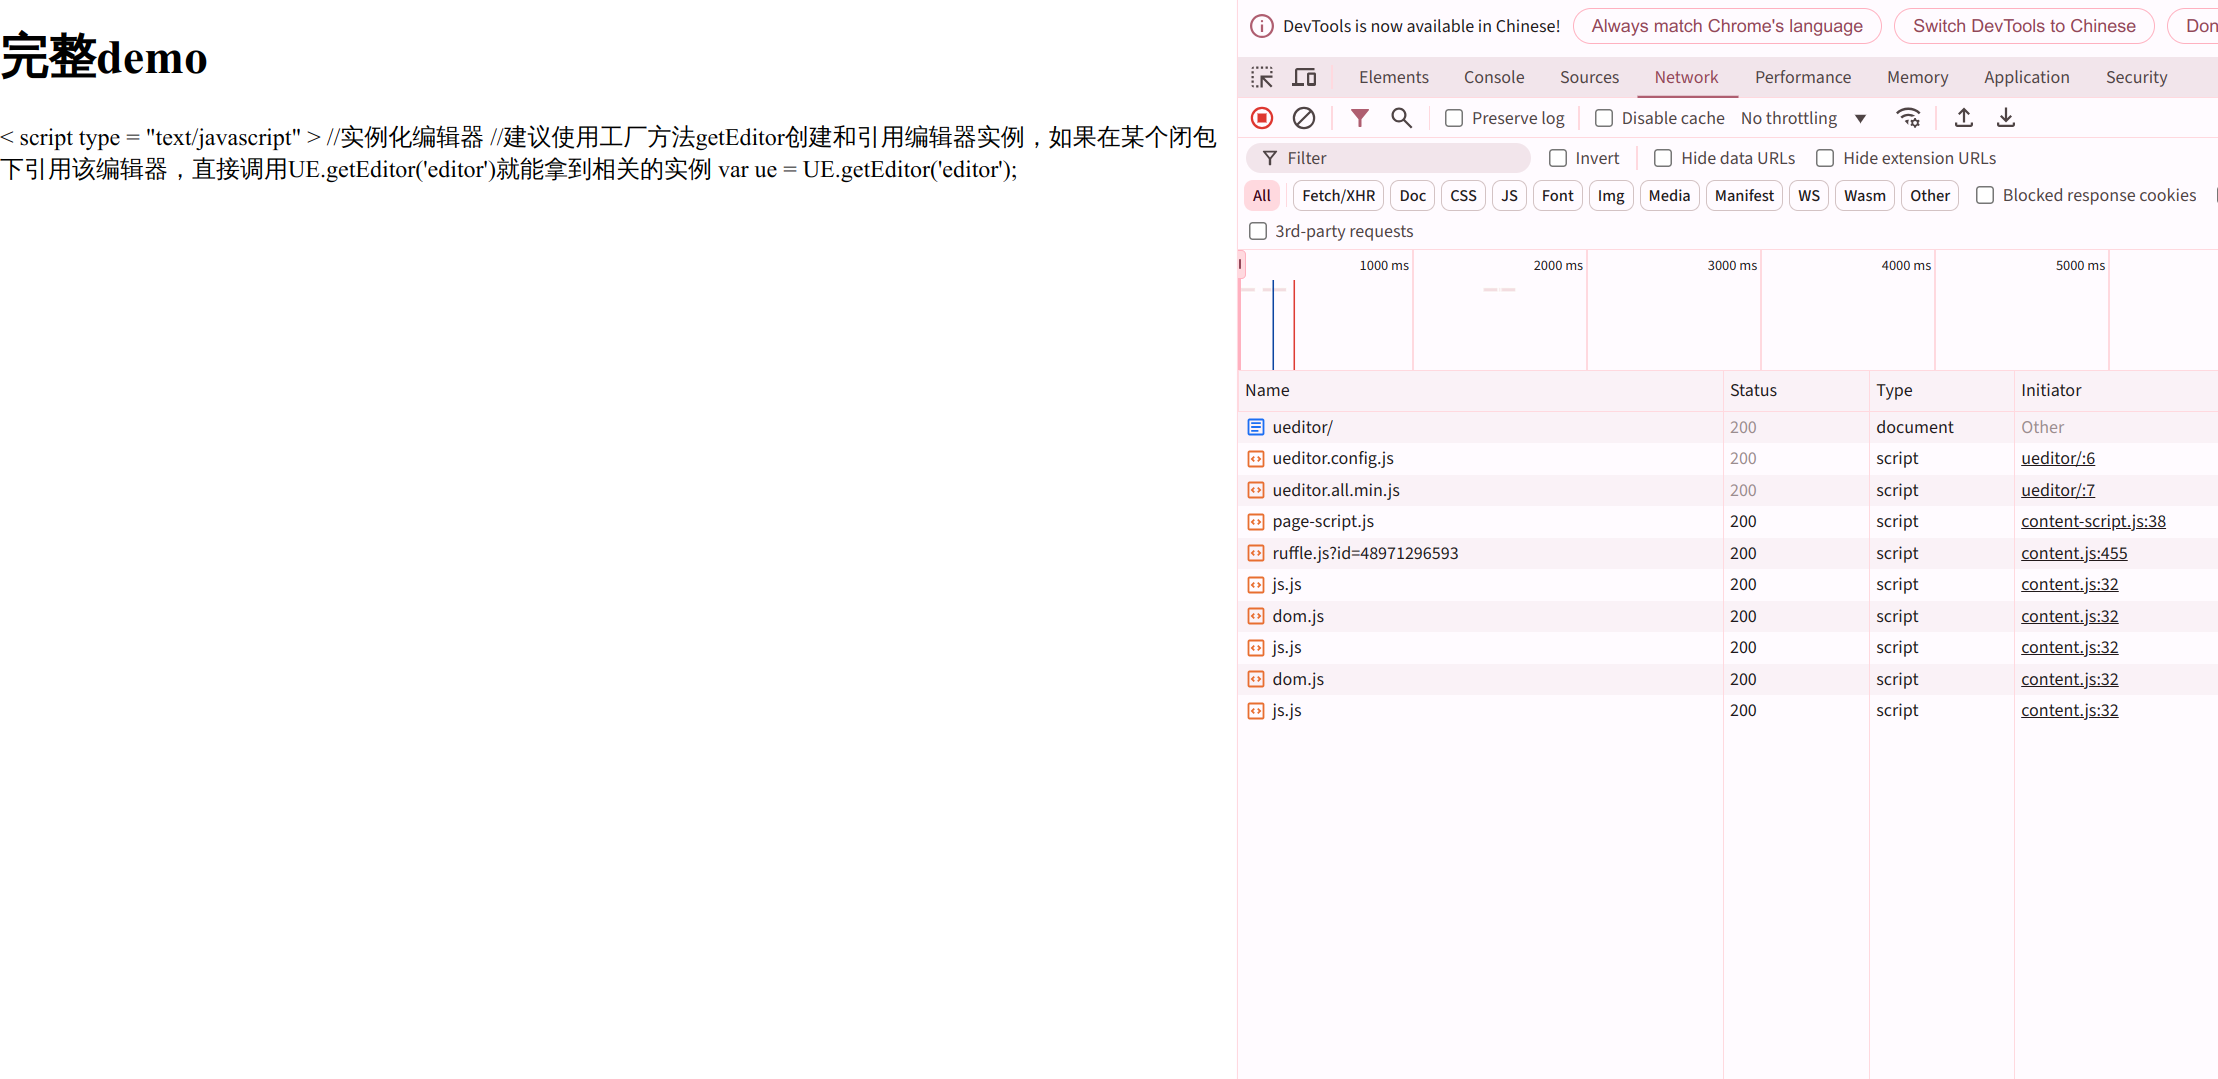The width and height of the screenshot is (2218, 1079).
Task: Click the network Filter text field
Action: (1388, 158)
